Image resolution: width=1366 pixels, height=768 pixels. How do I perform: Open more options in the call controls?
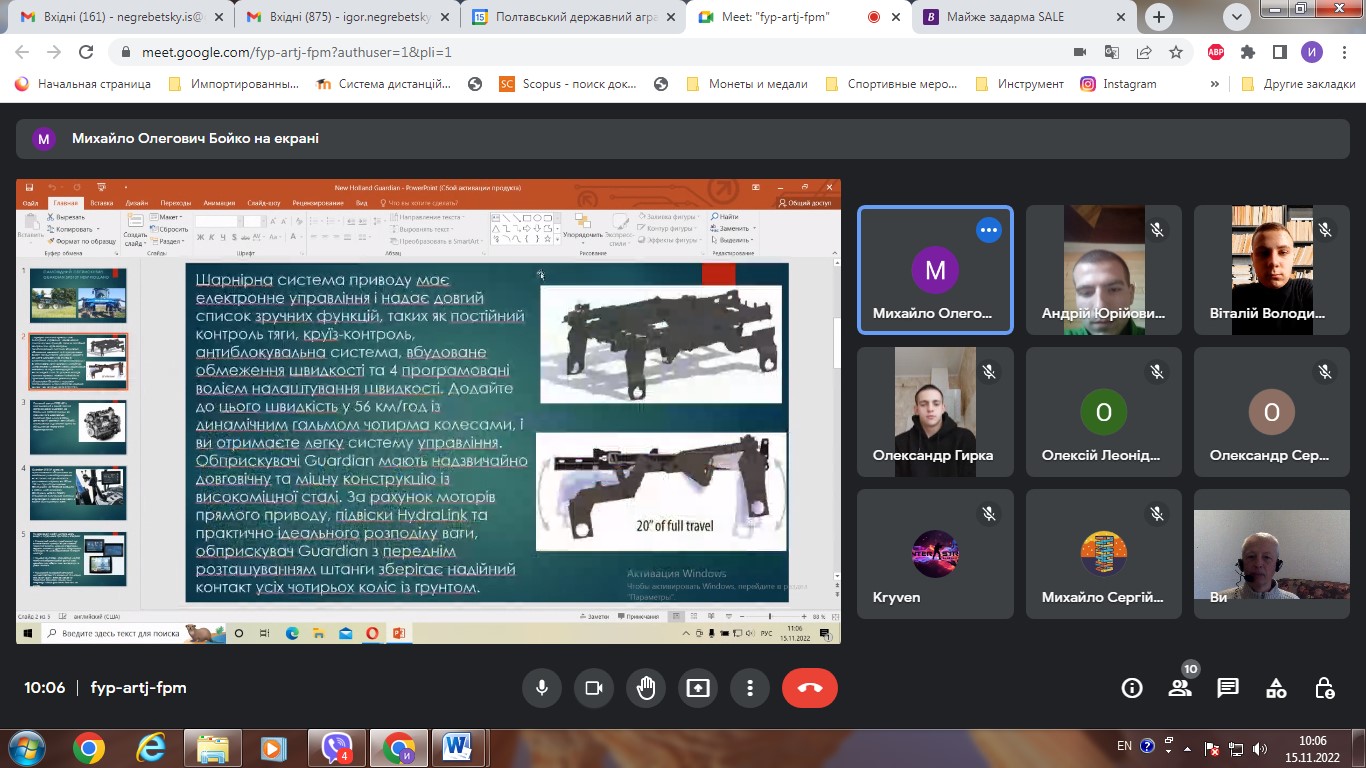click(x=750, y=688)
